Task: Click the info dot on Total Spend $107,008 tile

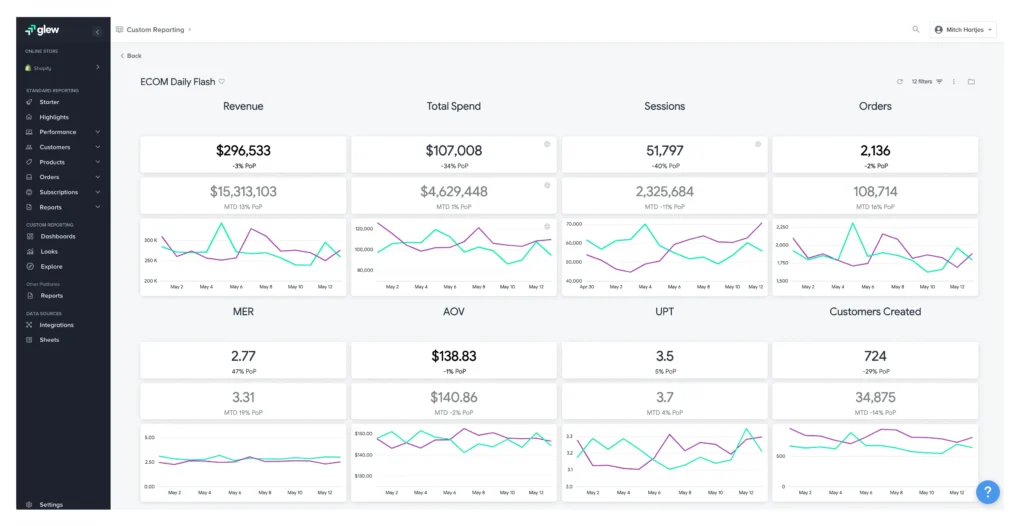Action: tap(547, 144)
